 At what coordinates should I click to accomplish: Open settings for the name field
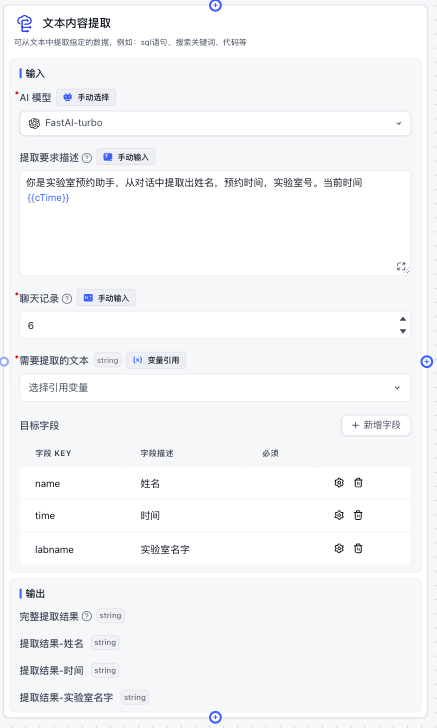(339, 483)
